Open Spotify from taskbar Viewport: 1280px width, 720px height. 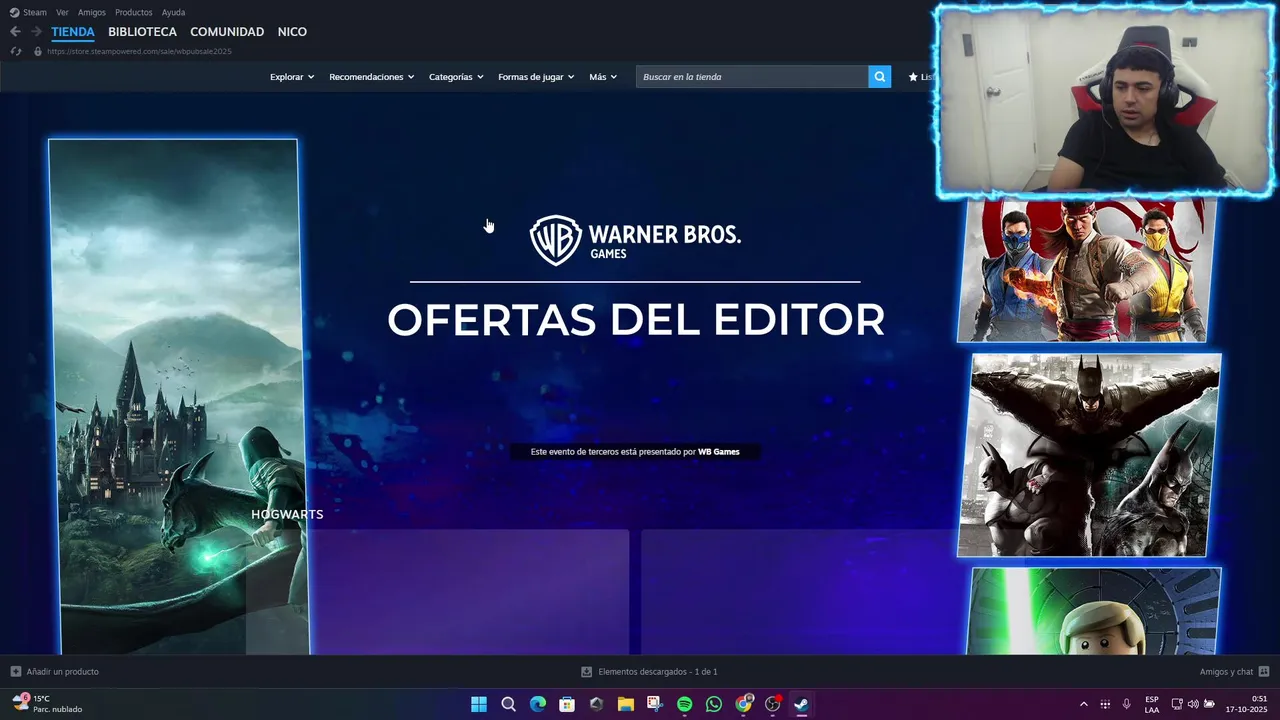tap(684, 704)
